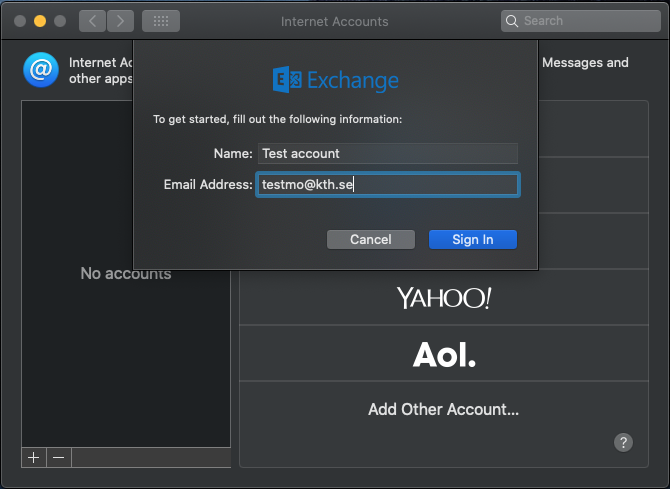Select the Yahoo! account type

[443, 297]
